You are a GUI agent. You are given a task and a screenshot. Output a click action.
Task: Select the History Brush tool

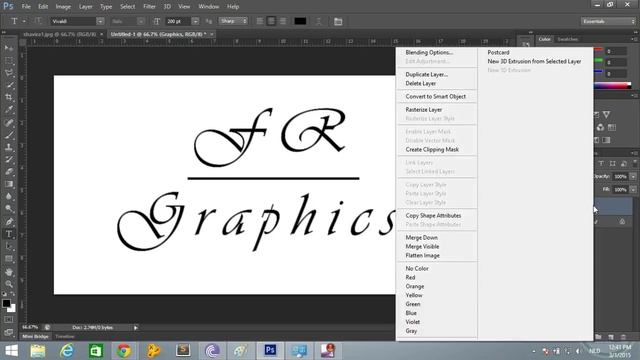tap(9, 160)
